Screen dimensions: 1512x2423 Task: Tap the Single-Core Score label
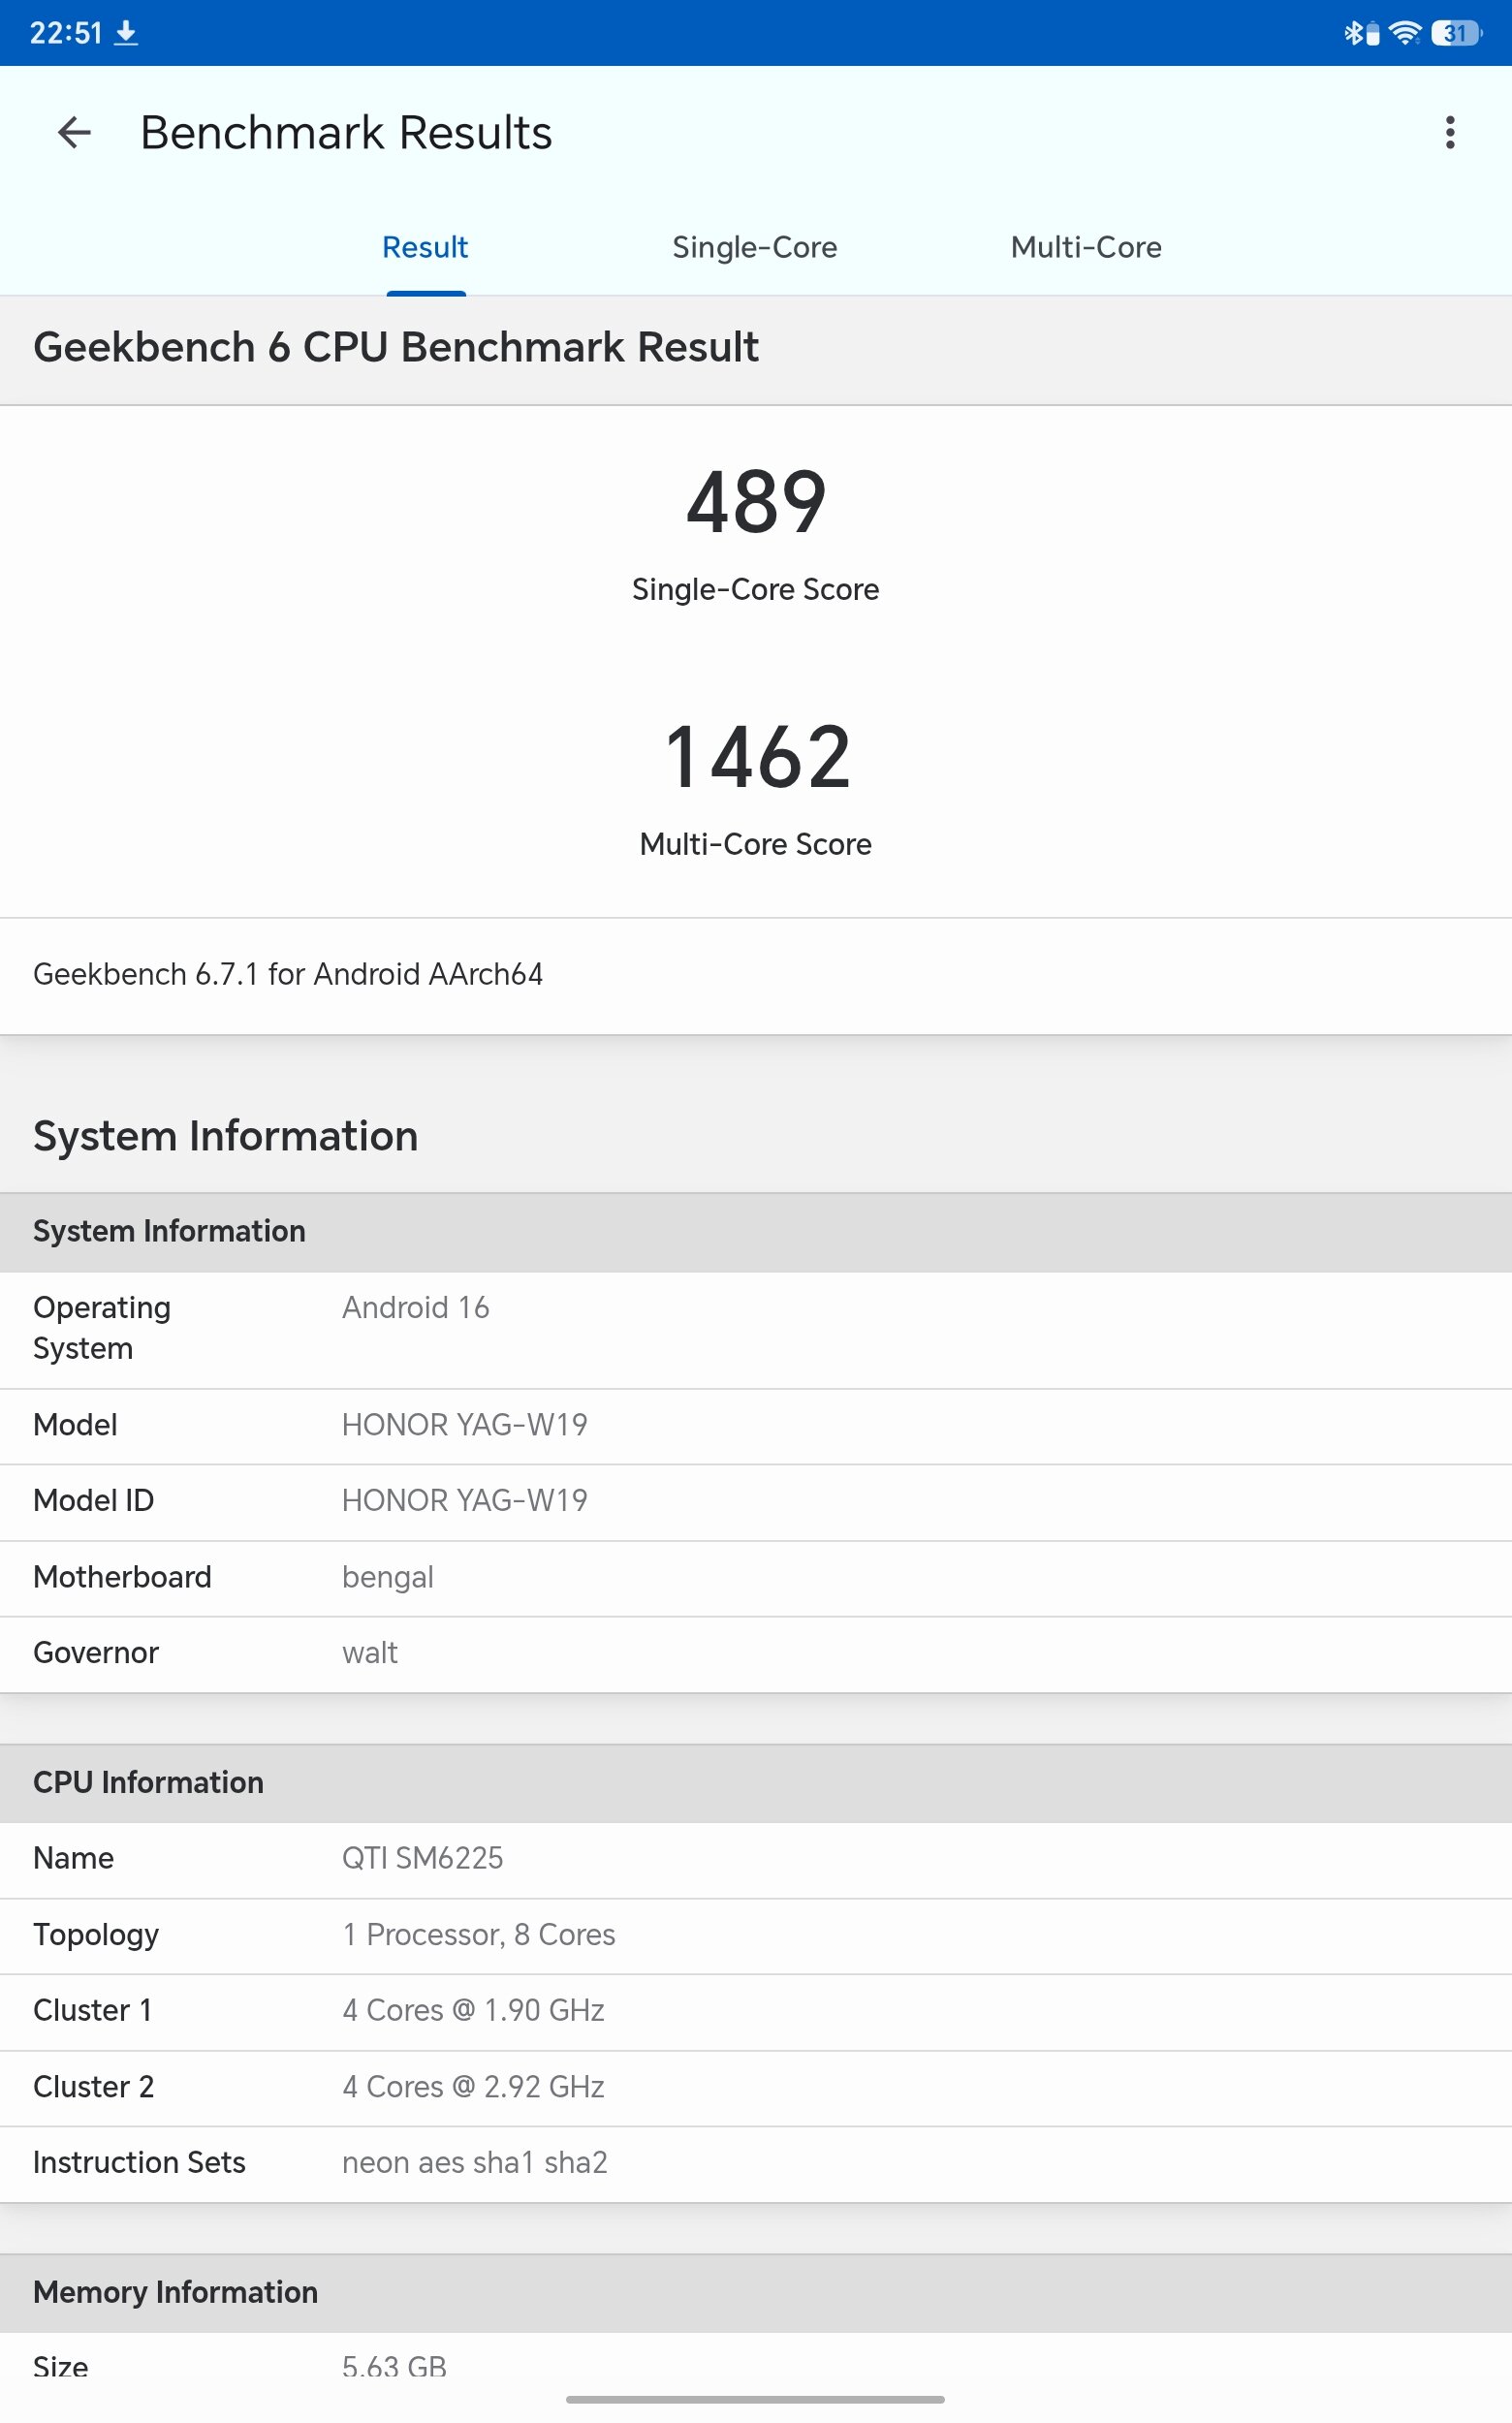[756, 589]
